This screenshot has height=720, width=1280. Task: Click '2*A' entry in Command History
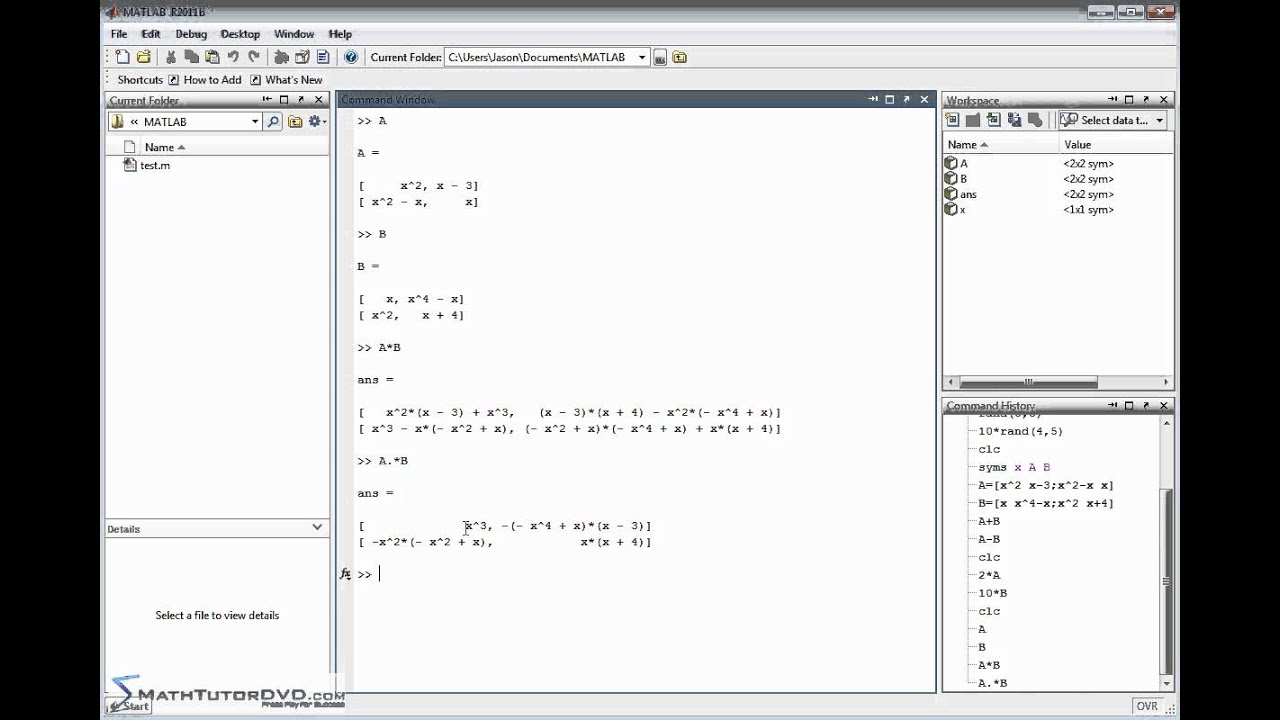(x=989, y=575)
